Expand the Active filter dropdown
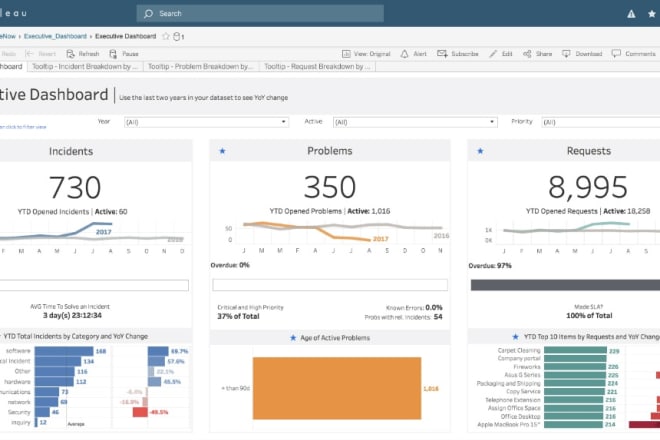Screen dimensions: 660x440 click(415, 122)
